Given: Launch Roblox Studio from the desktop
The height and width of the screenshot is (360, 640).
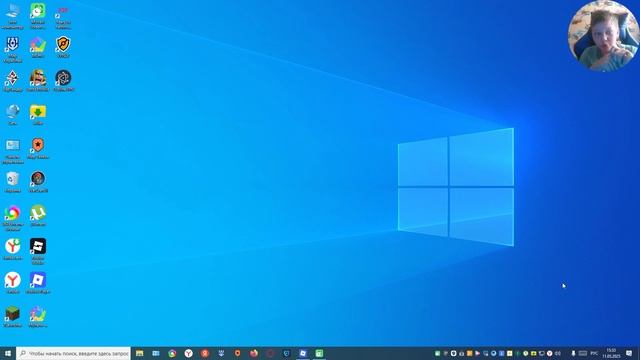Looking at the screenshot, I should point(38,251).
